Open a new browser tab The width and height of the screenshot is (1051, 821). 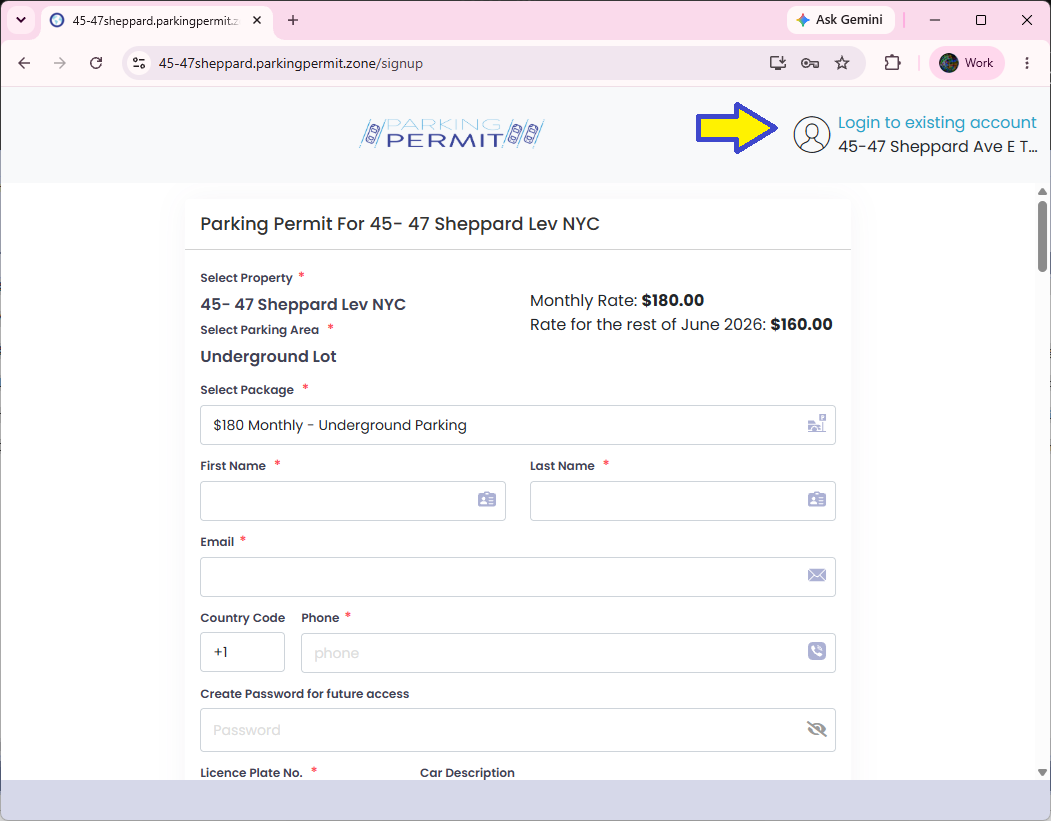[x=293, y=20]
